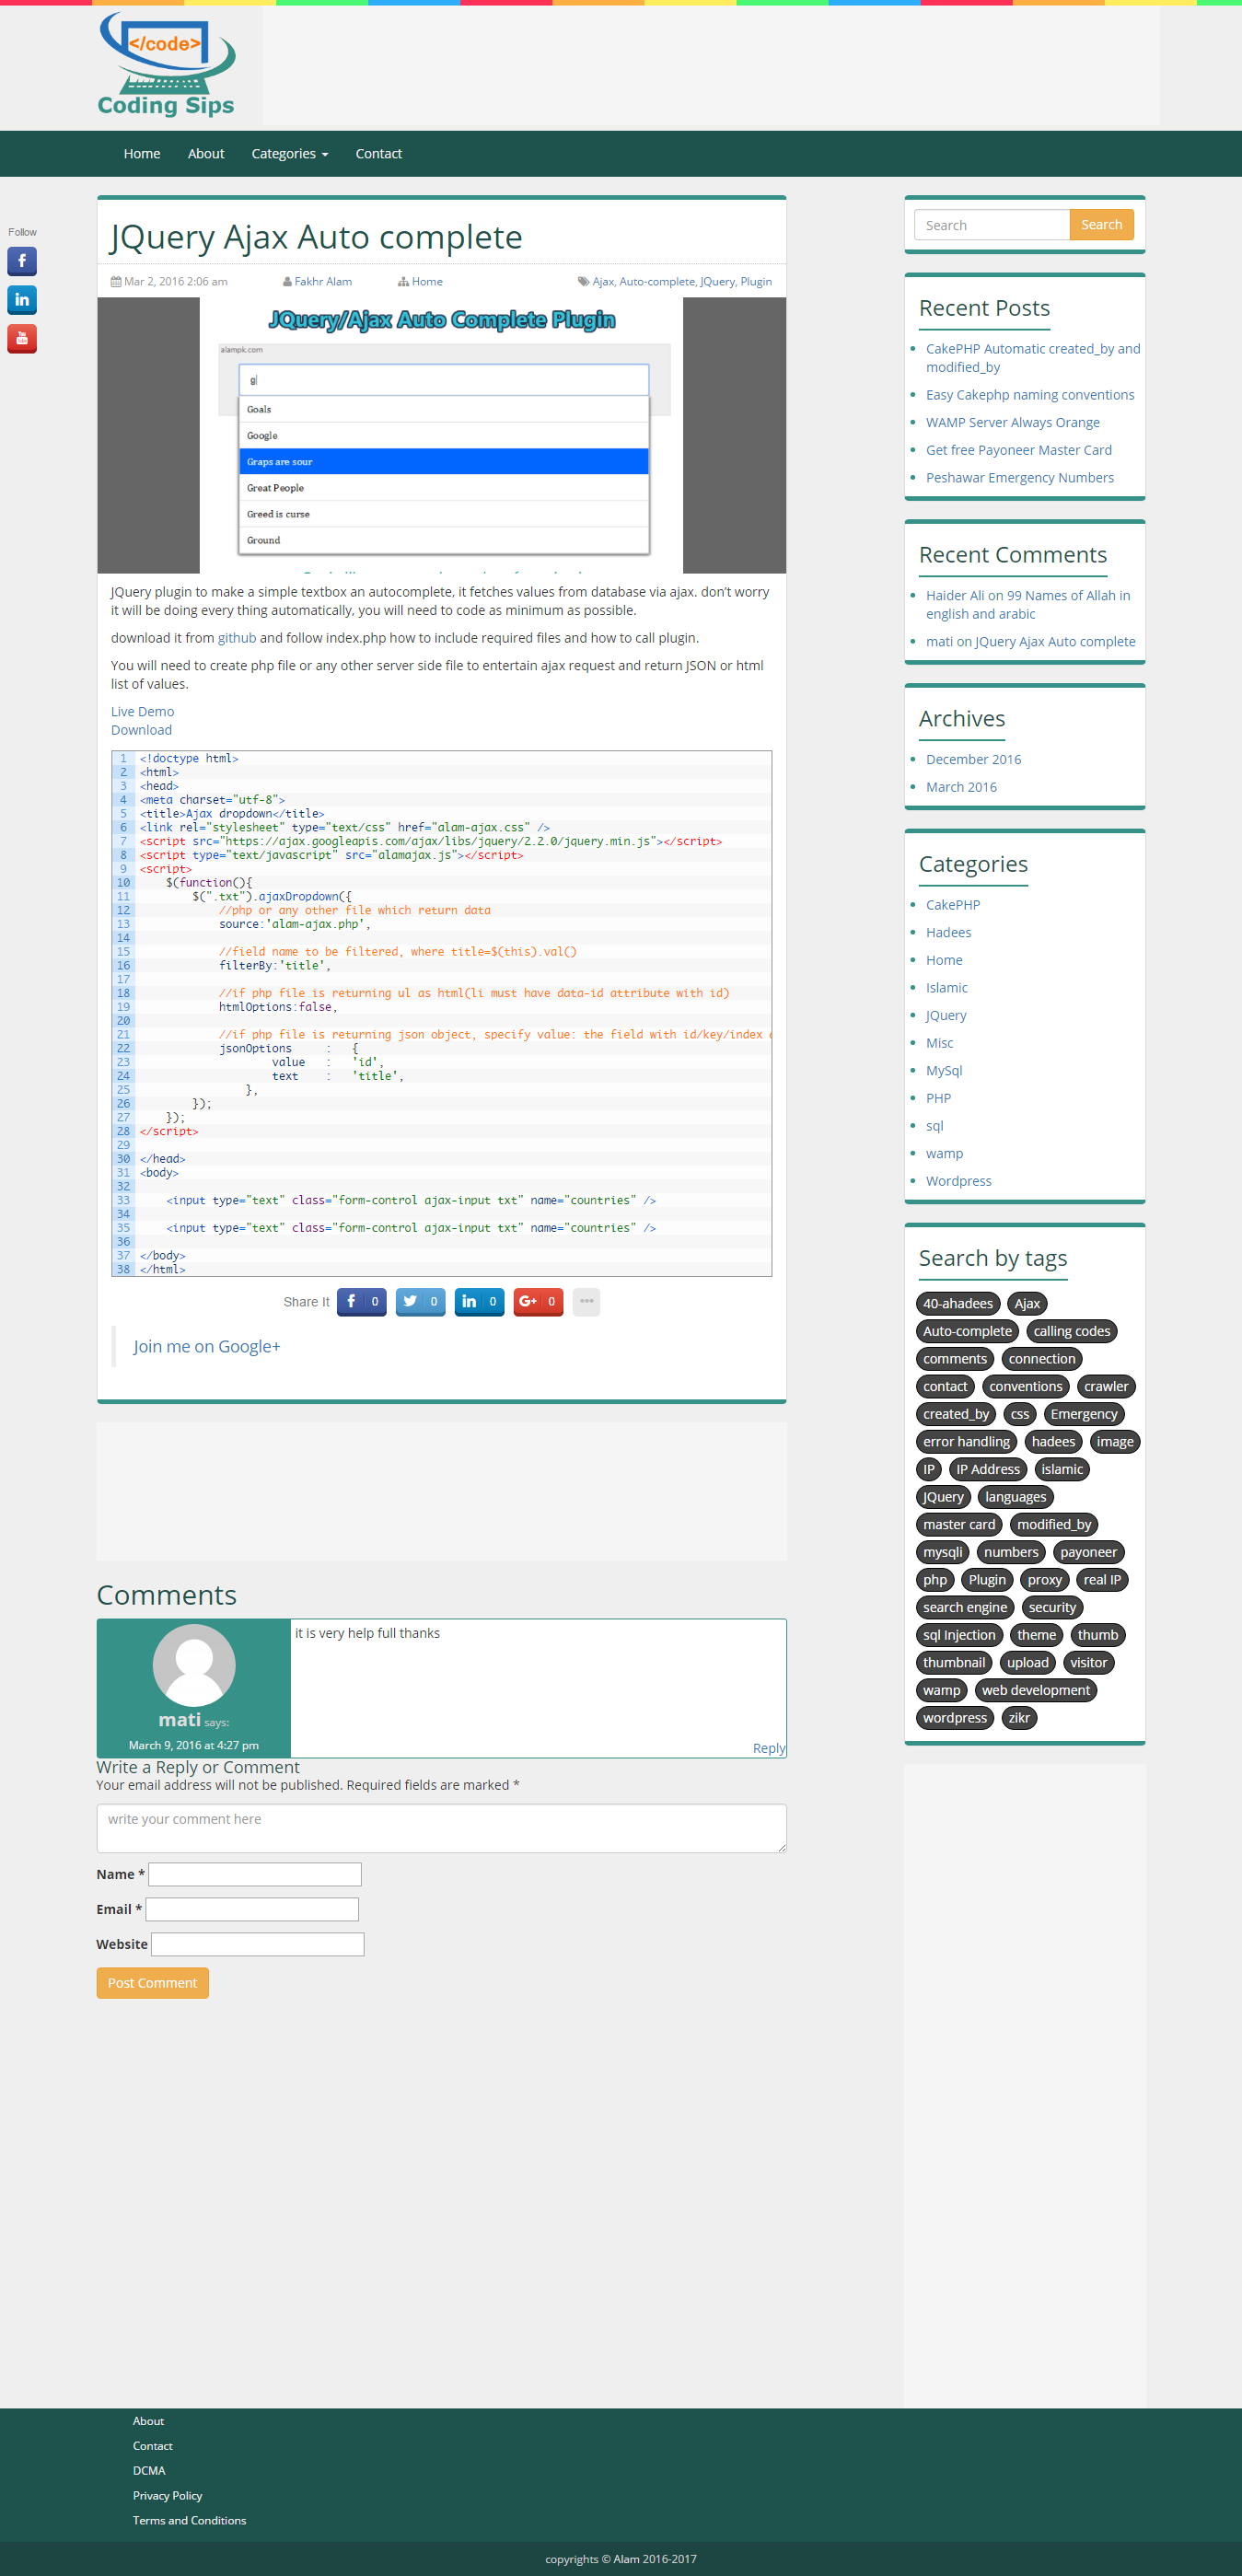Open the YouTube follow icon
This screenshot has width=1242, height=2576.
point(22,339)
